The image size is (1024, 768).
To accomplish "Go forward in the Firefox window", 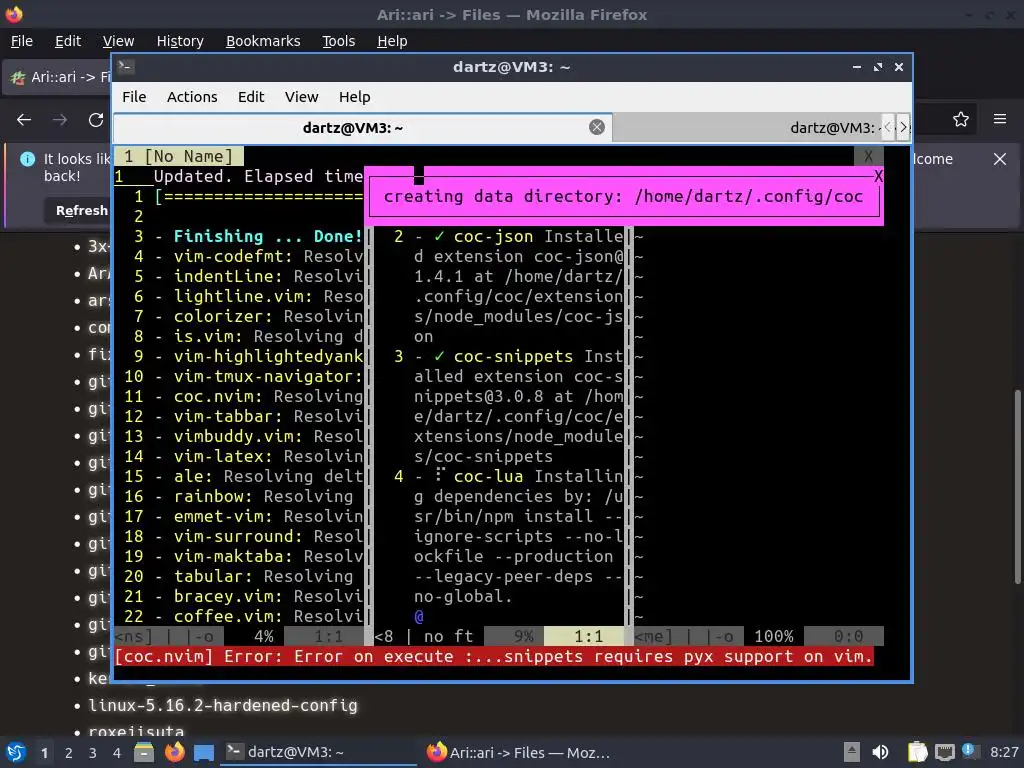I will pos(60,120).
